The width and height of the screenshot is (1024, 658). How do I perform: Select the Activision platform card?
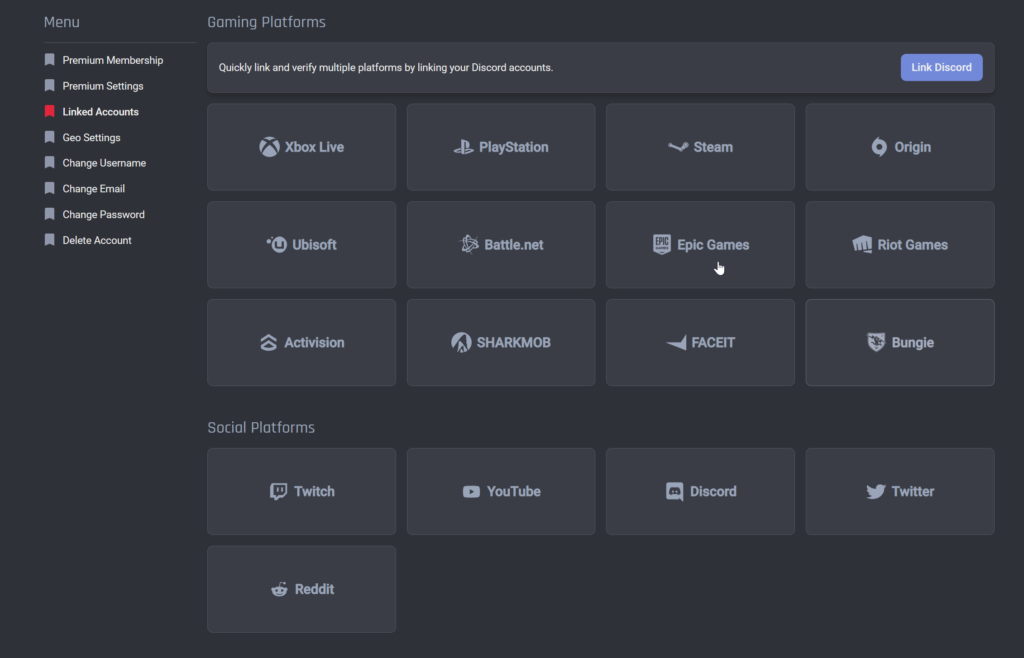[302, 342]
